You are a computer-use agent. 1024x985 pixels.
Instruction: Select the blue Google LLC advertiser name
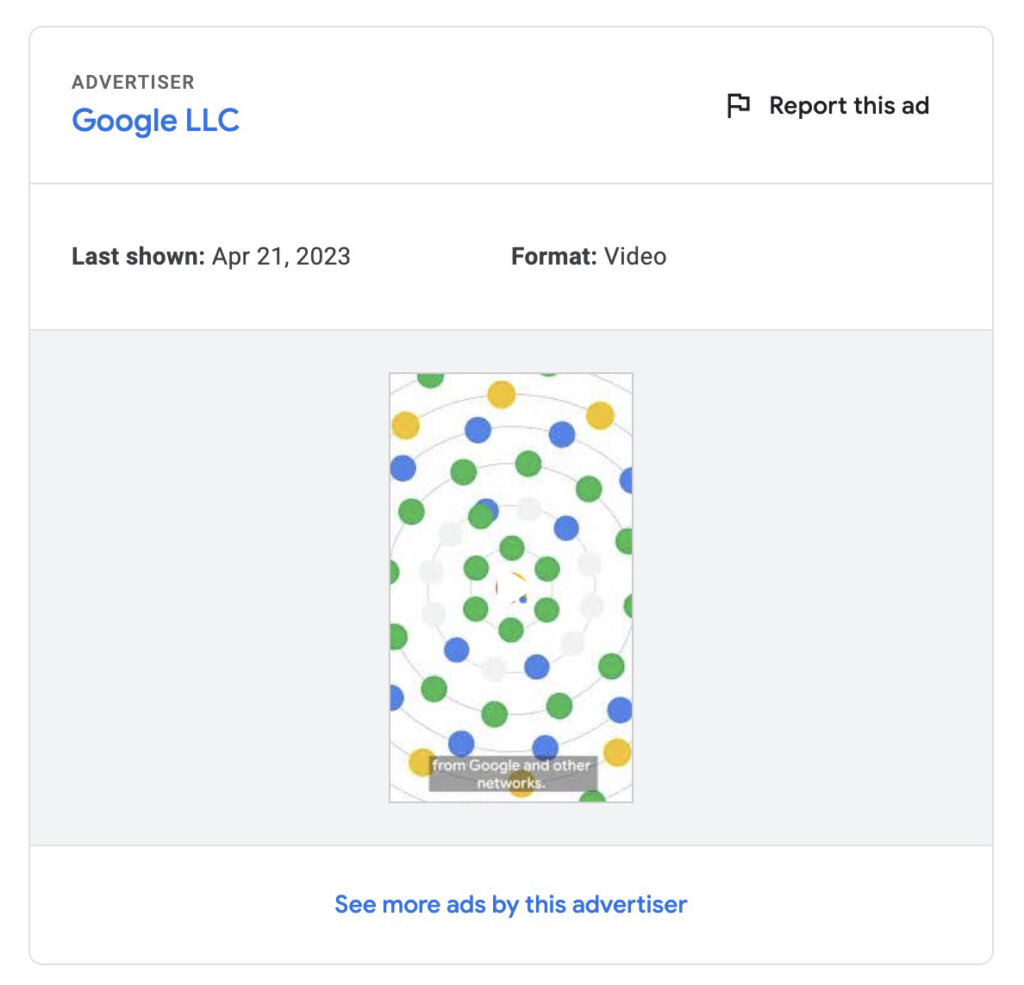155,121
